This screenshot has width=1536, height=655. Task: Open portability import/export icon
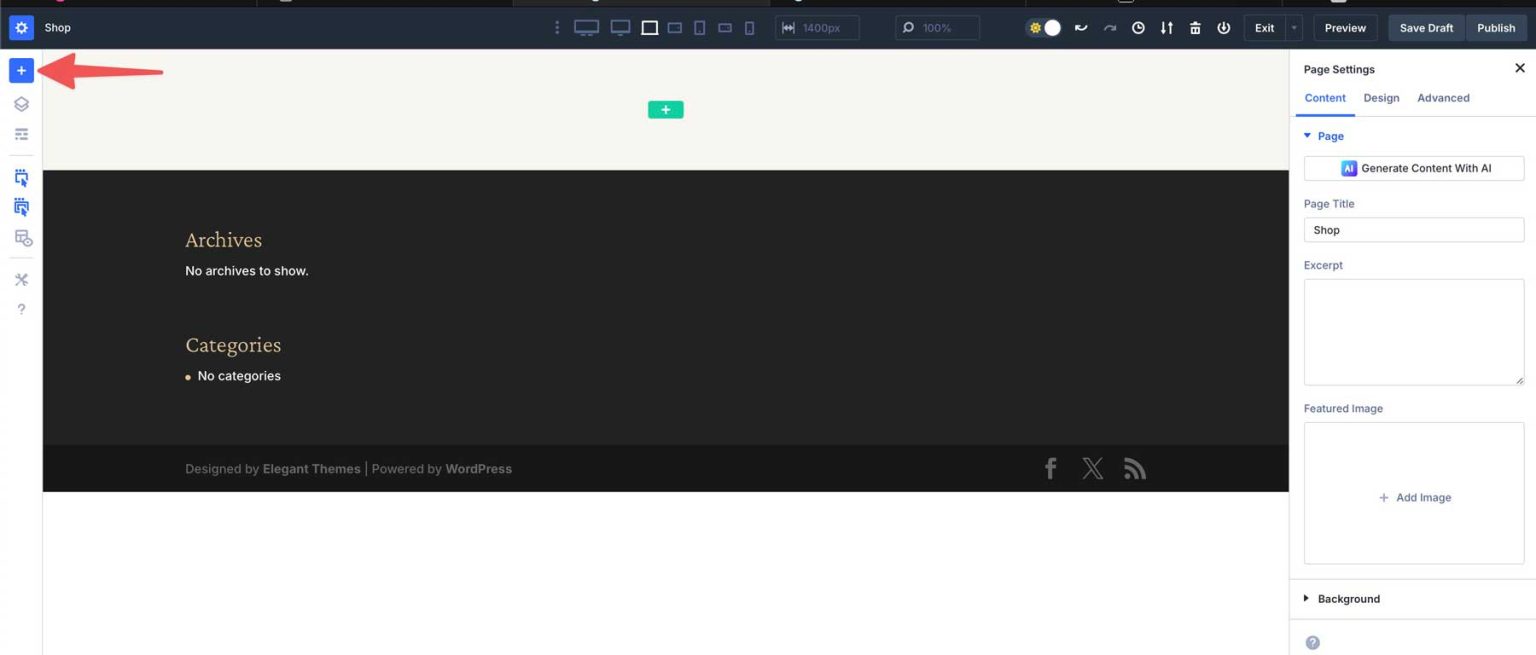tap(1166, 27)
